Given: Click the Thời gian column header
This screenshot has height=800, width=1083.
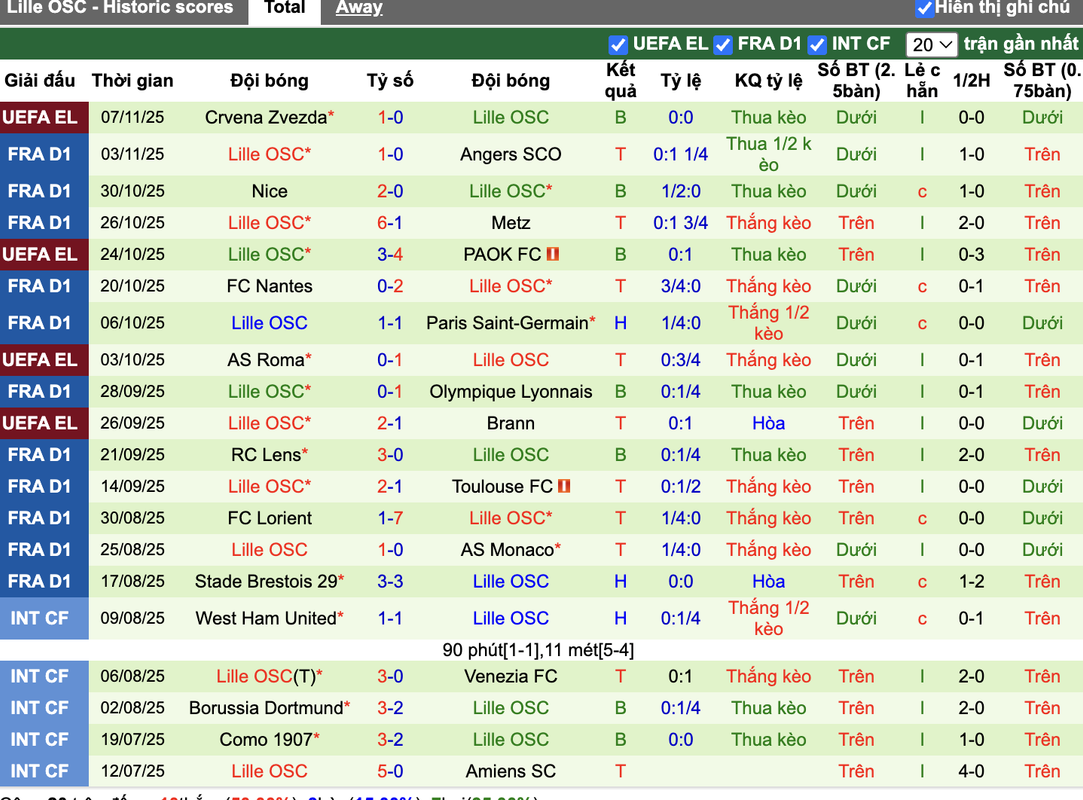Looking at the screenshot, I should coord(133,81).
